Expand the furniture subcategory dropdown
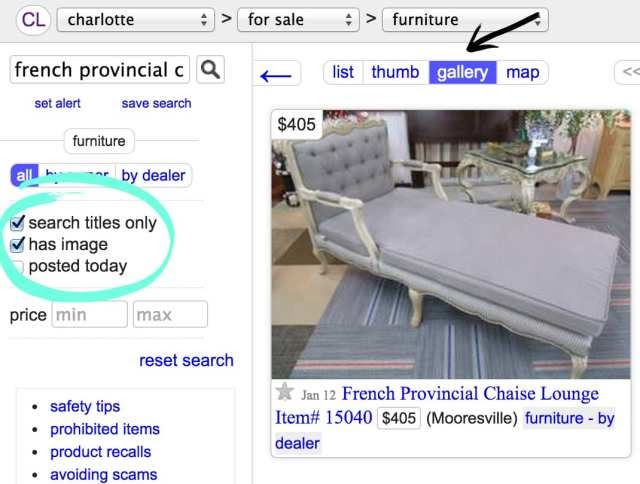This screenshot has height=484, width=640. (x=465, y=20)
